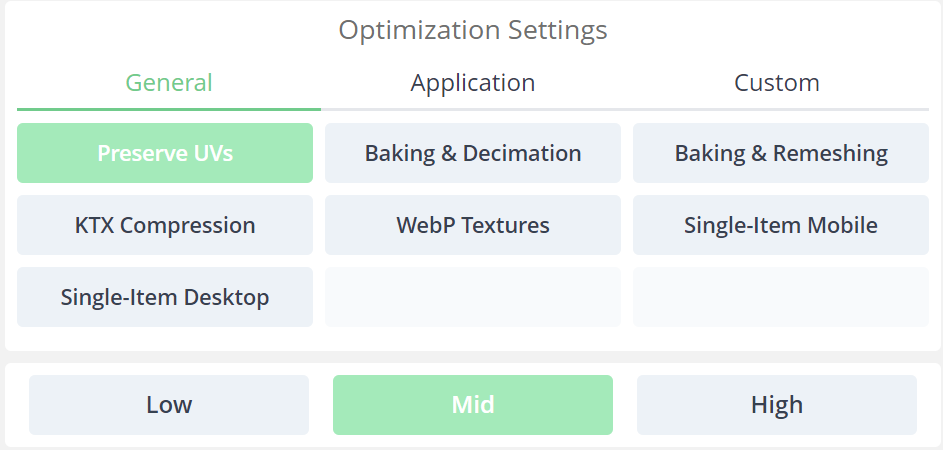The width and height of the screenshot is (943, 450).
Task: Select the Single-Item Mobile preset
Action: [781, 225]
